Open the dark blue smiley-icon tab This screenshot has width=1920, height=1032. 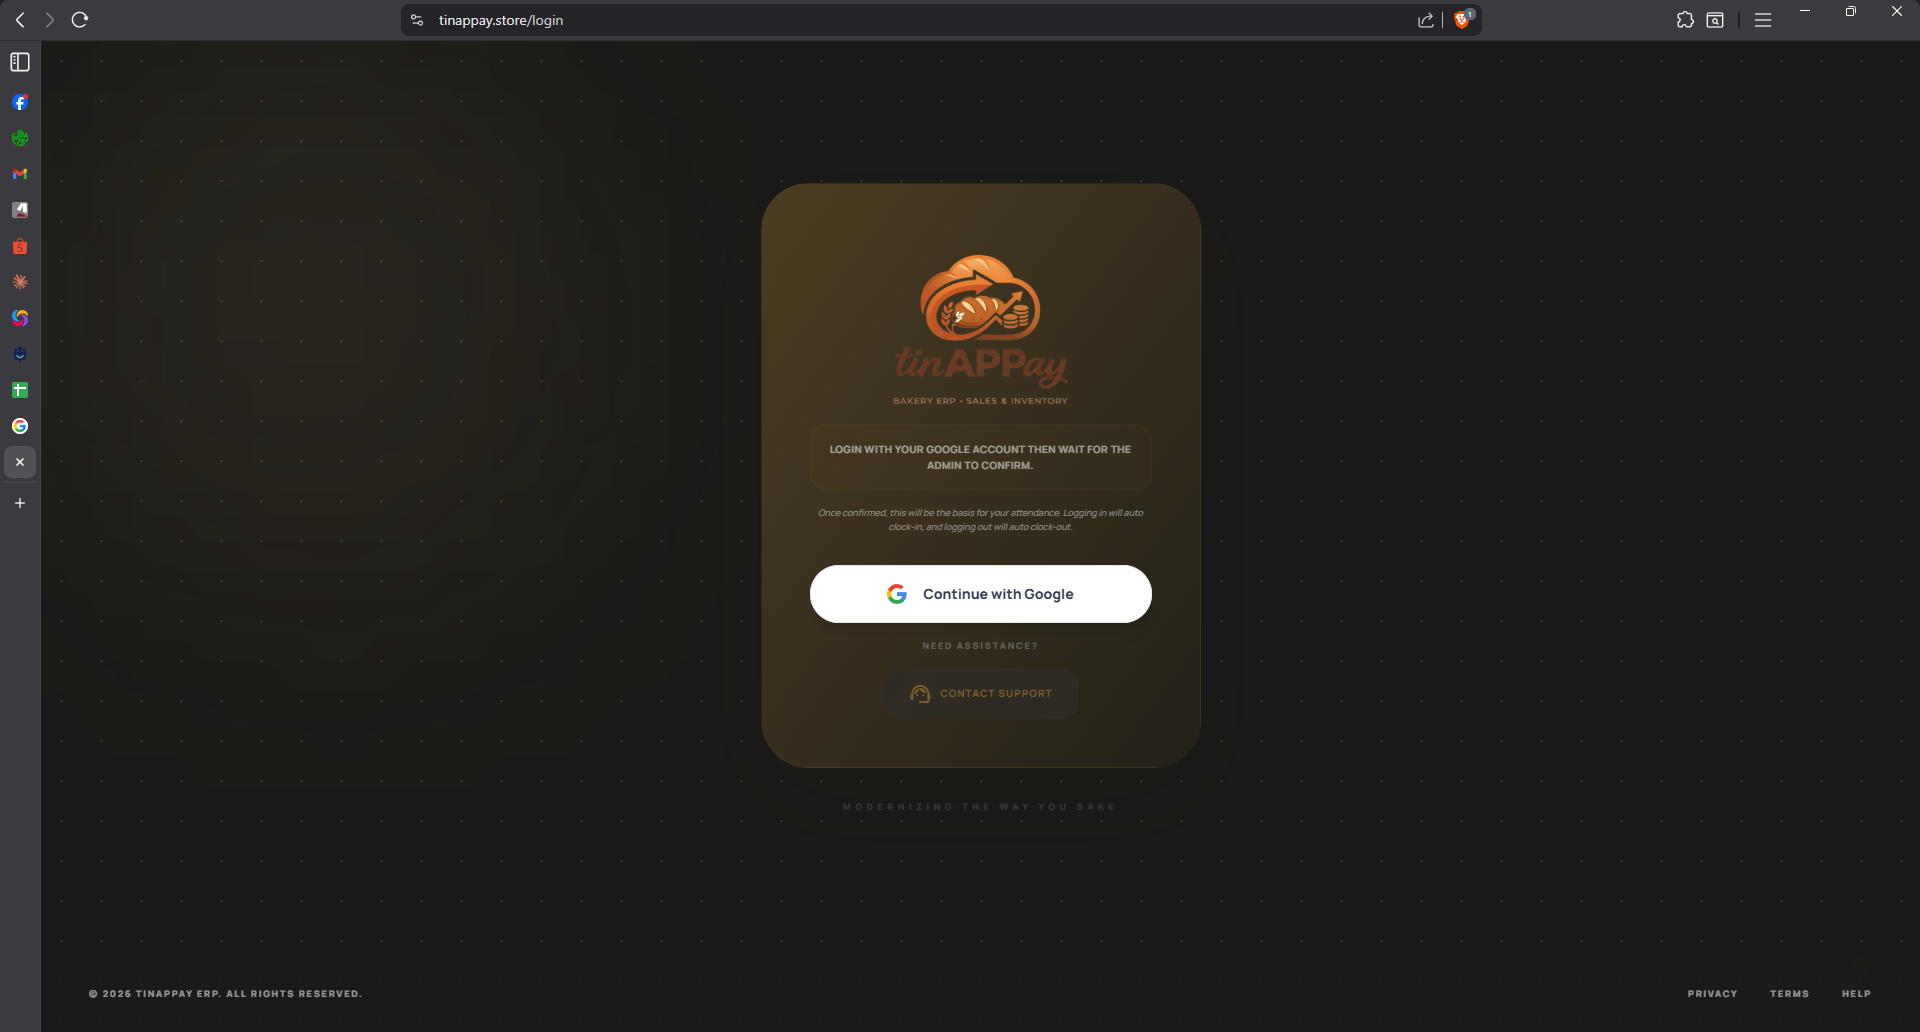tap(20, 354)
